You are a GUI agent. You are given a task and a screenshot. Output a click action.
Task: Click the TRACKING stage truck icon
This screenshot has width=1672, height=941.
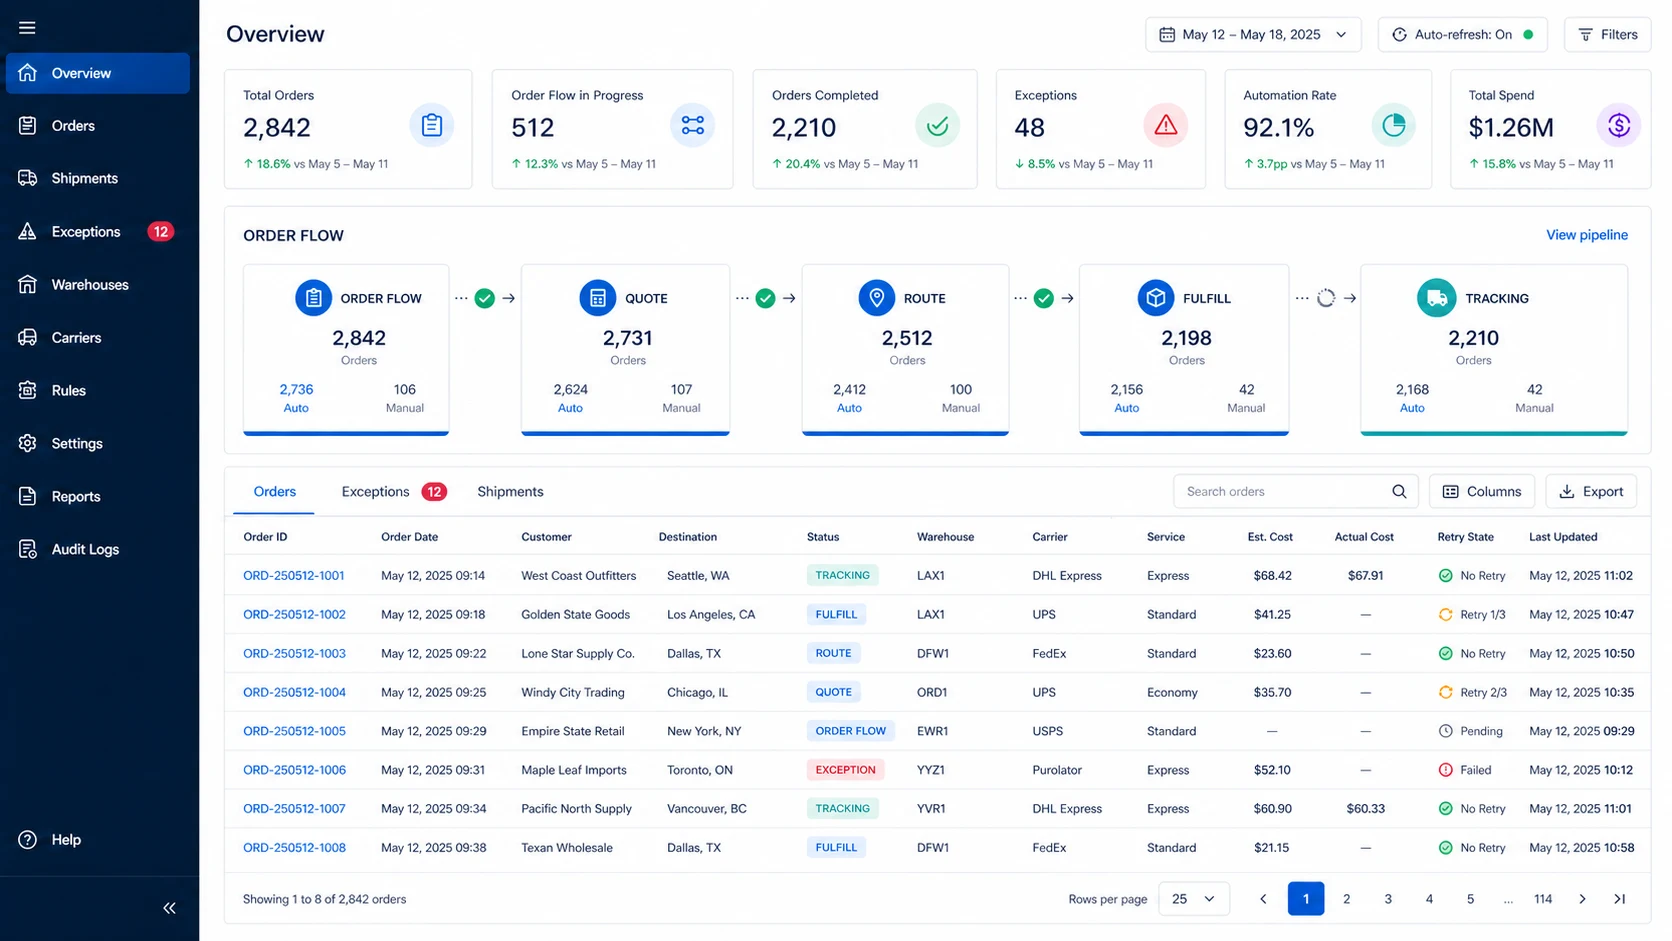click(1437, 298)
